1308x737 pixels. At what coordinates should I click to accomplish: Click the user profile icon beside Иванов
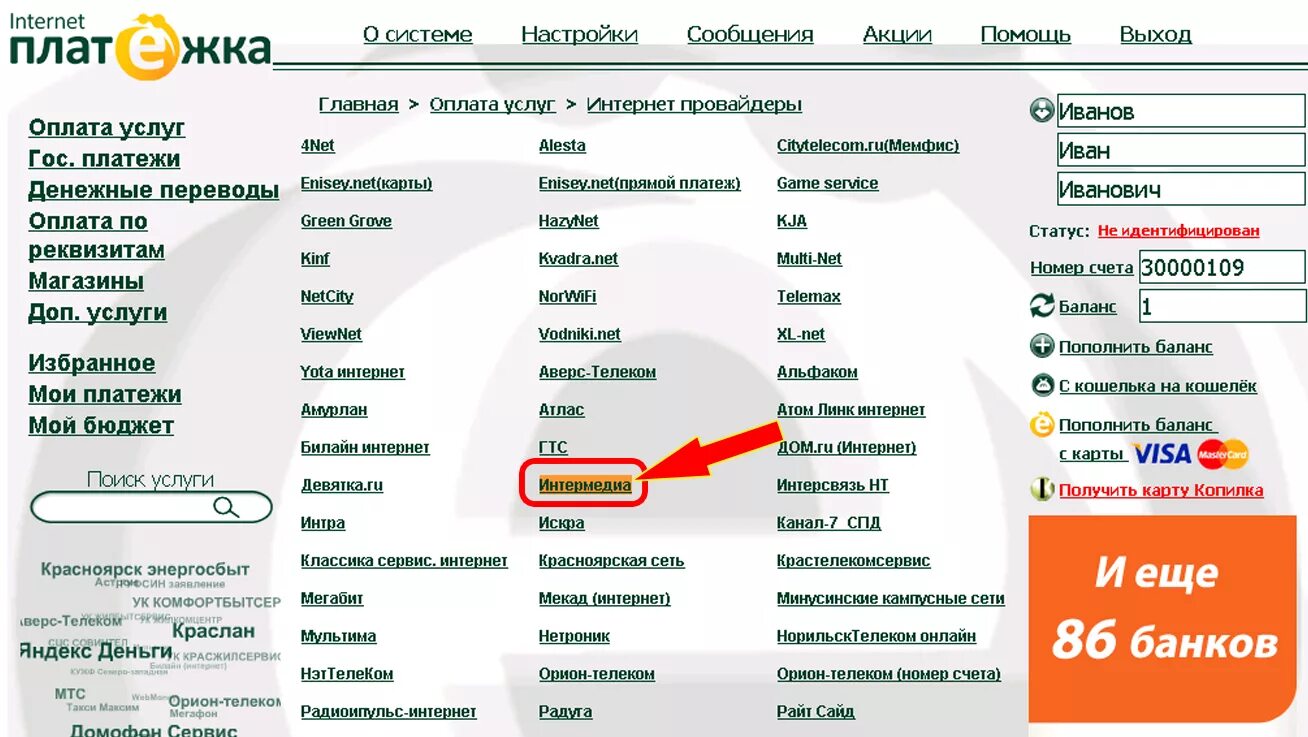1042,110
